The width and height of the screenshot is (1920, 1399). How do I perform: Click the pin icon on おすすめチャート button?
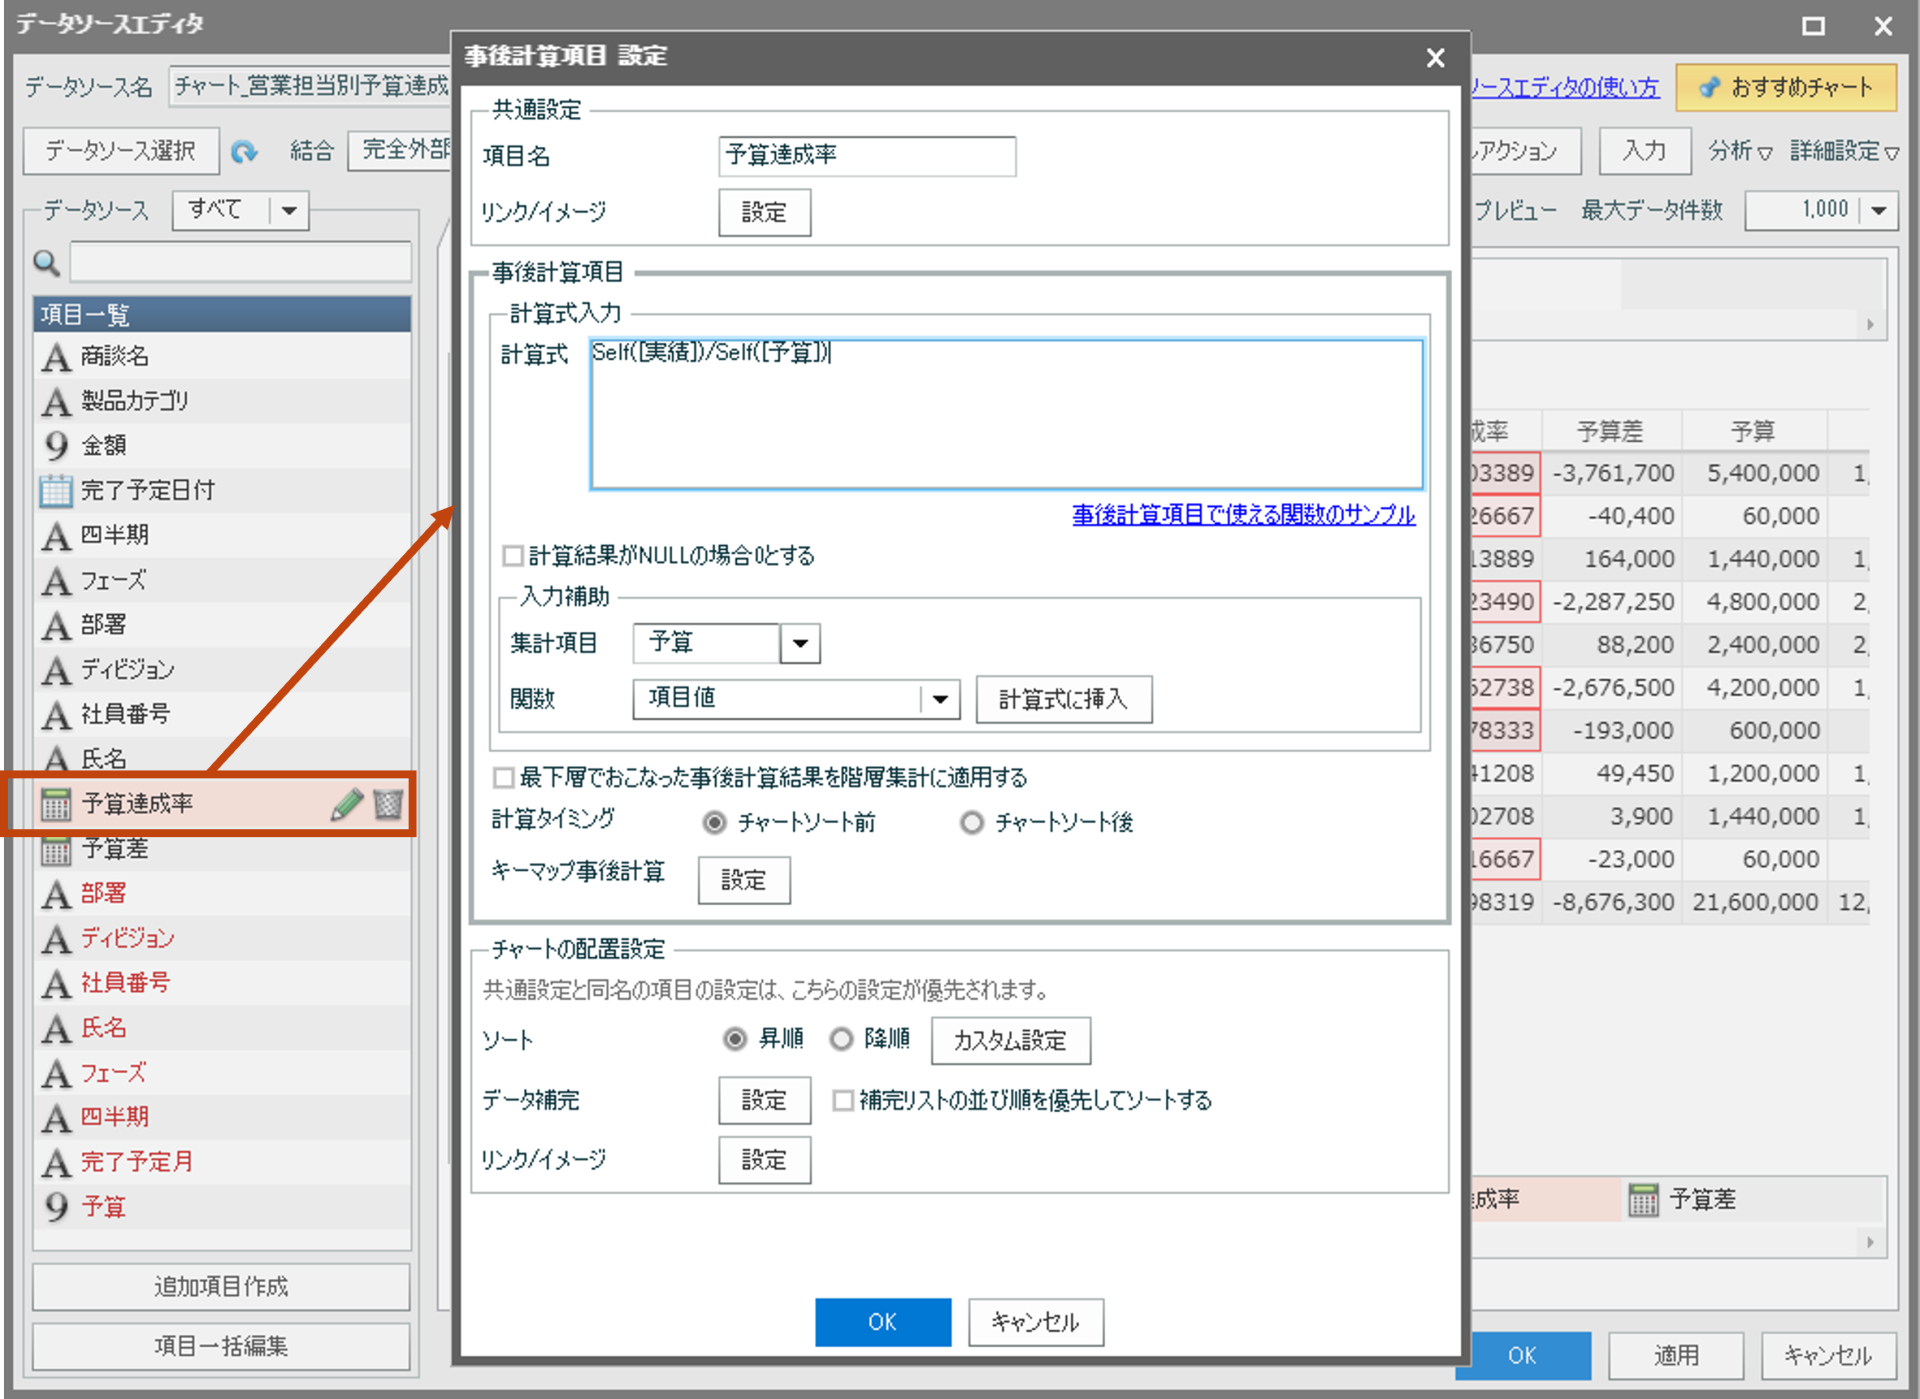point(1709,88)
